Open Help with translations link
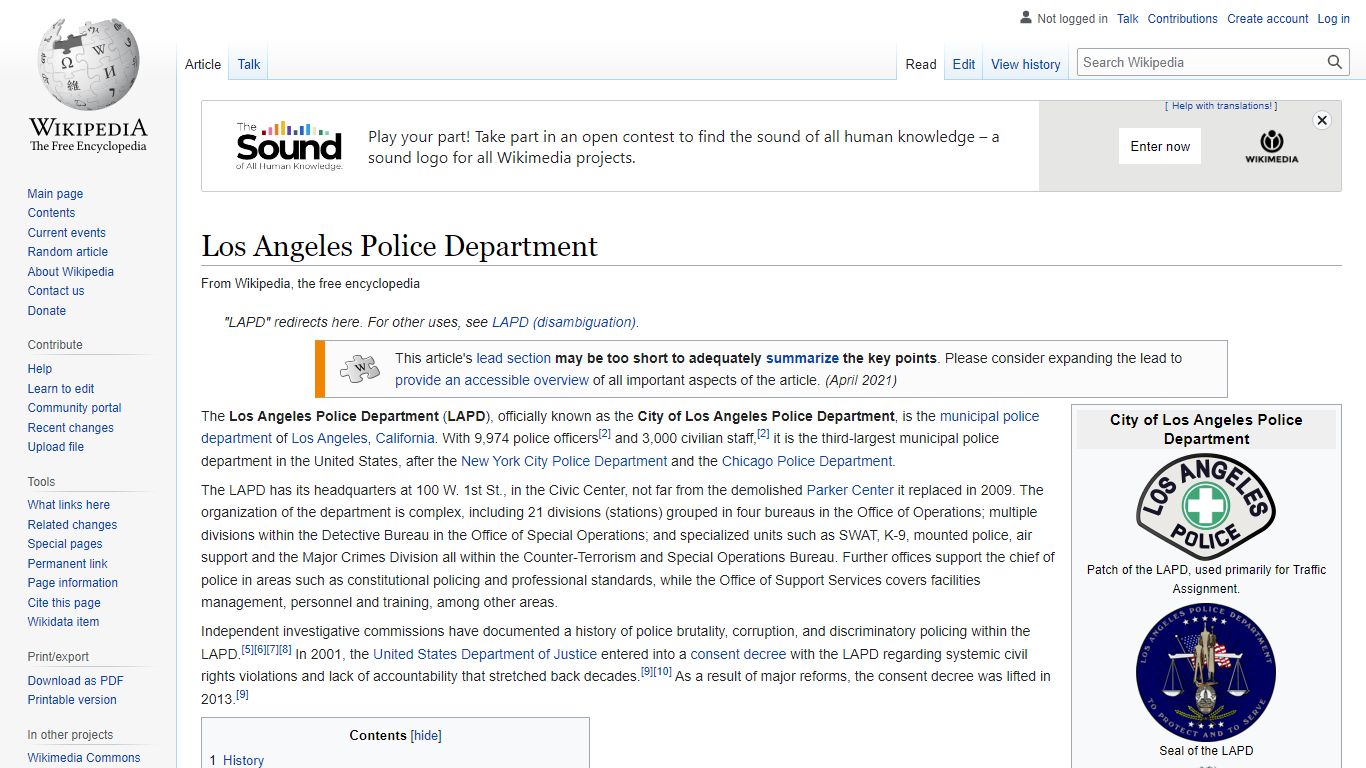 [1221, 106]
